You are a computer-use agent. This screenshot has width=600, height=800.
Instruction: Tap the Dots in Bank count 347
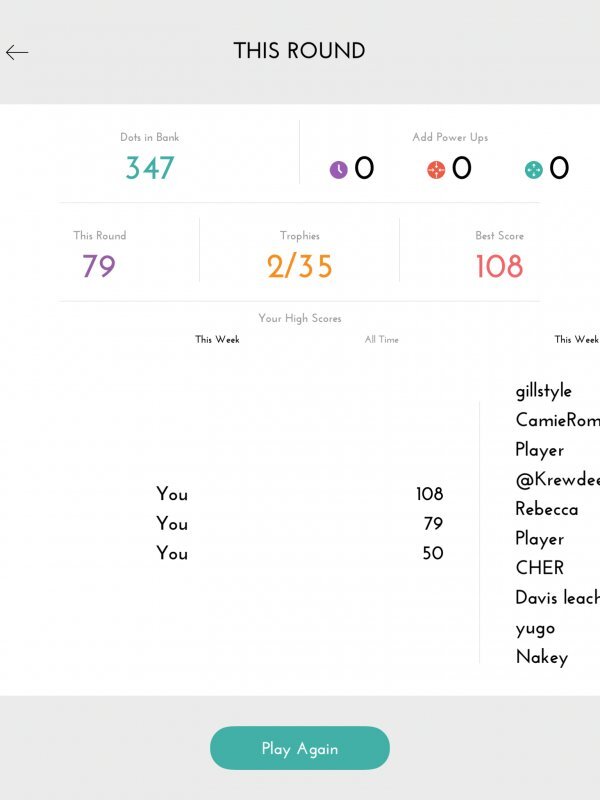click(150, 168)
